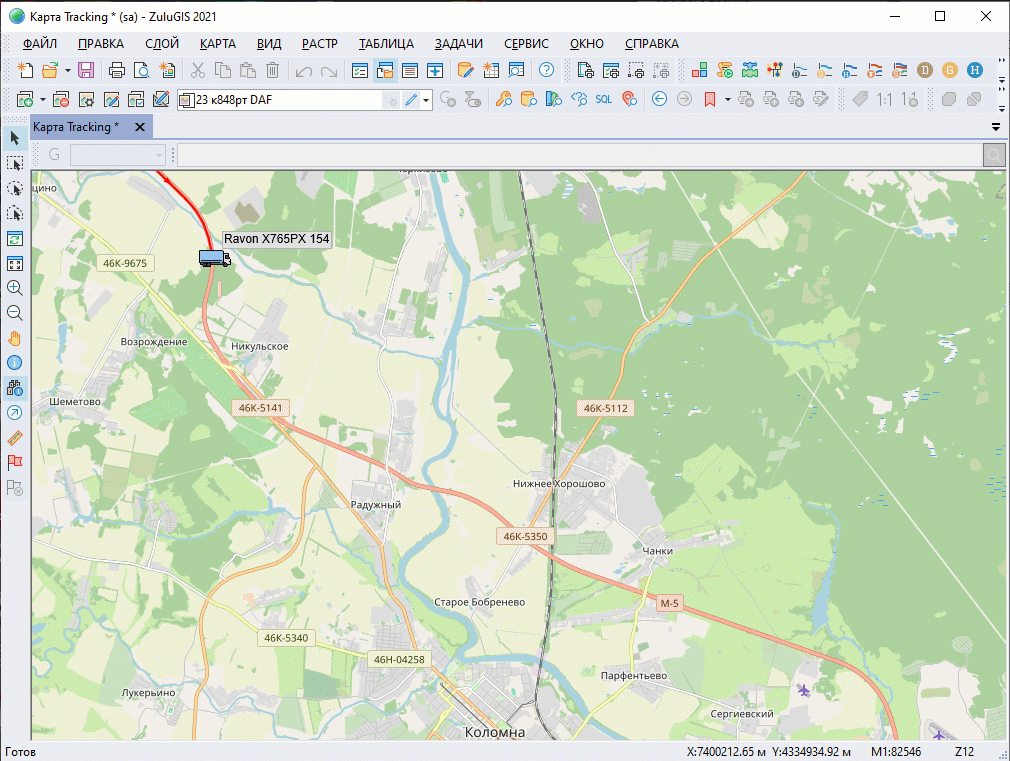Select the Zoom In magnifier tool
This screenshot has width=1010, height=761.
[x=15, y=288]
